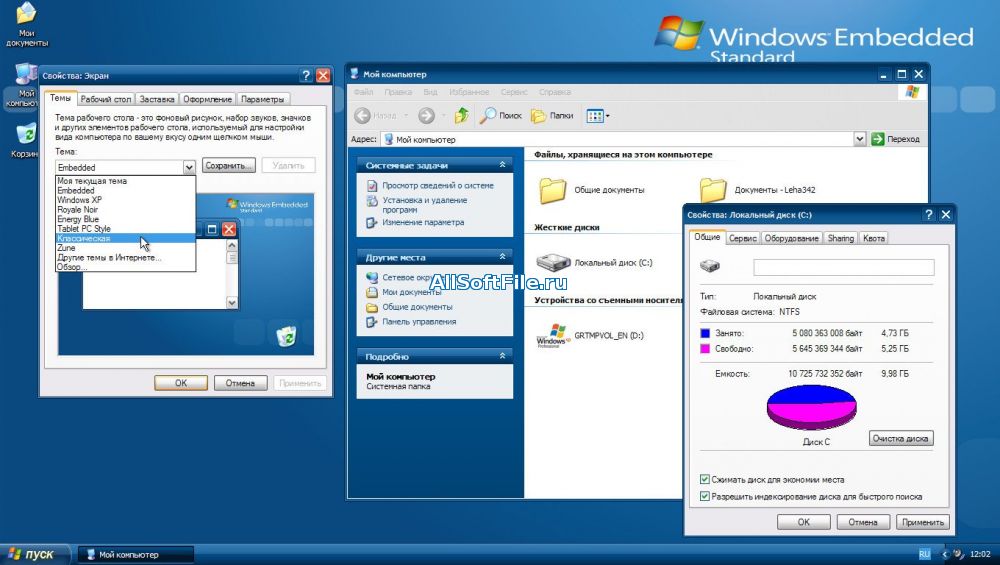
Task: Toggle compress drive to save space checkbox
Action: 705,480
